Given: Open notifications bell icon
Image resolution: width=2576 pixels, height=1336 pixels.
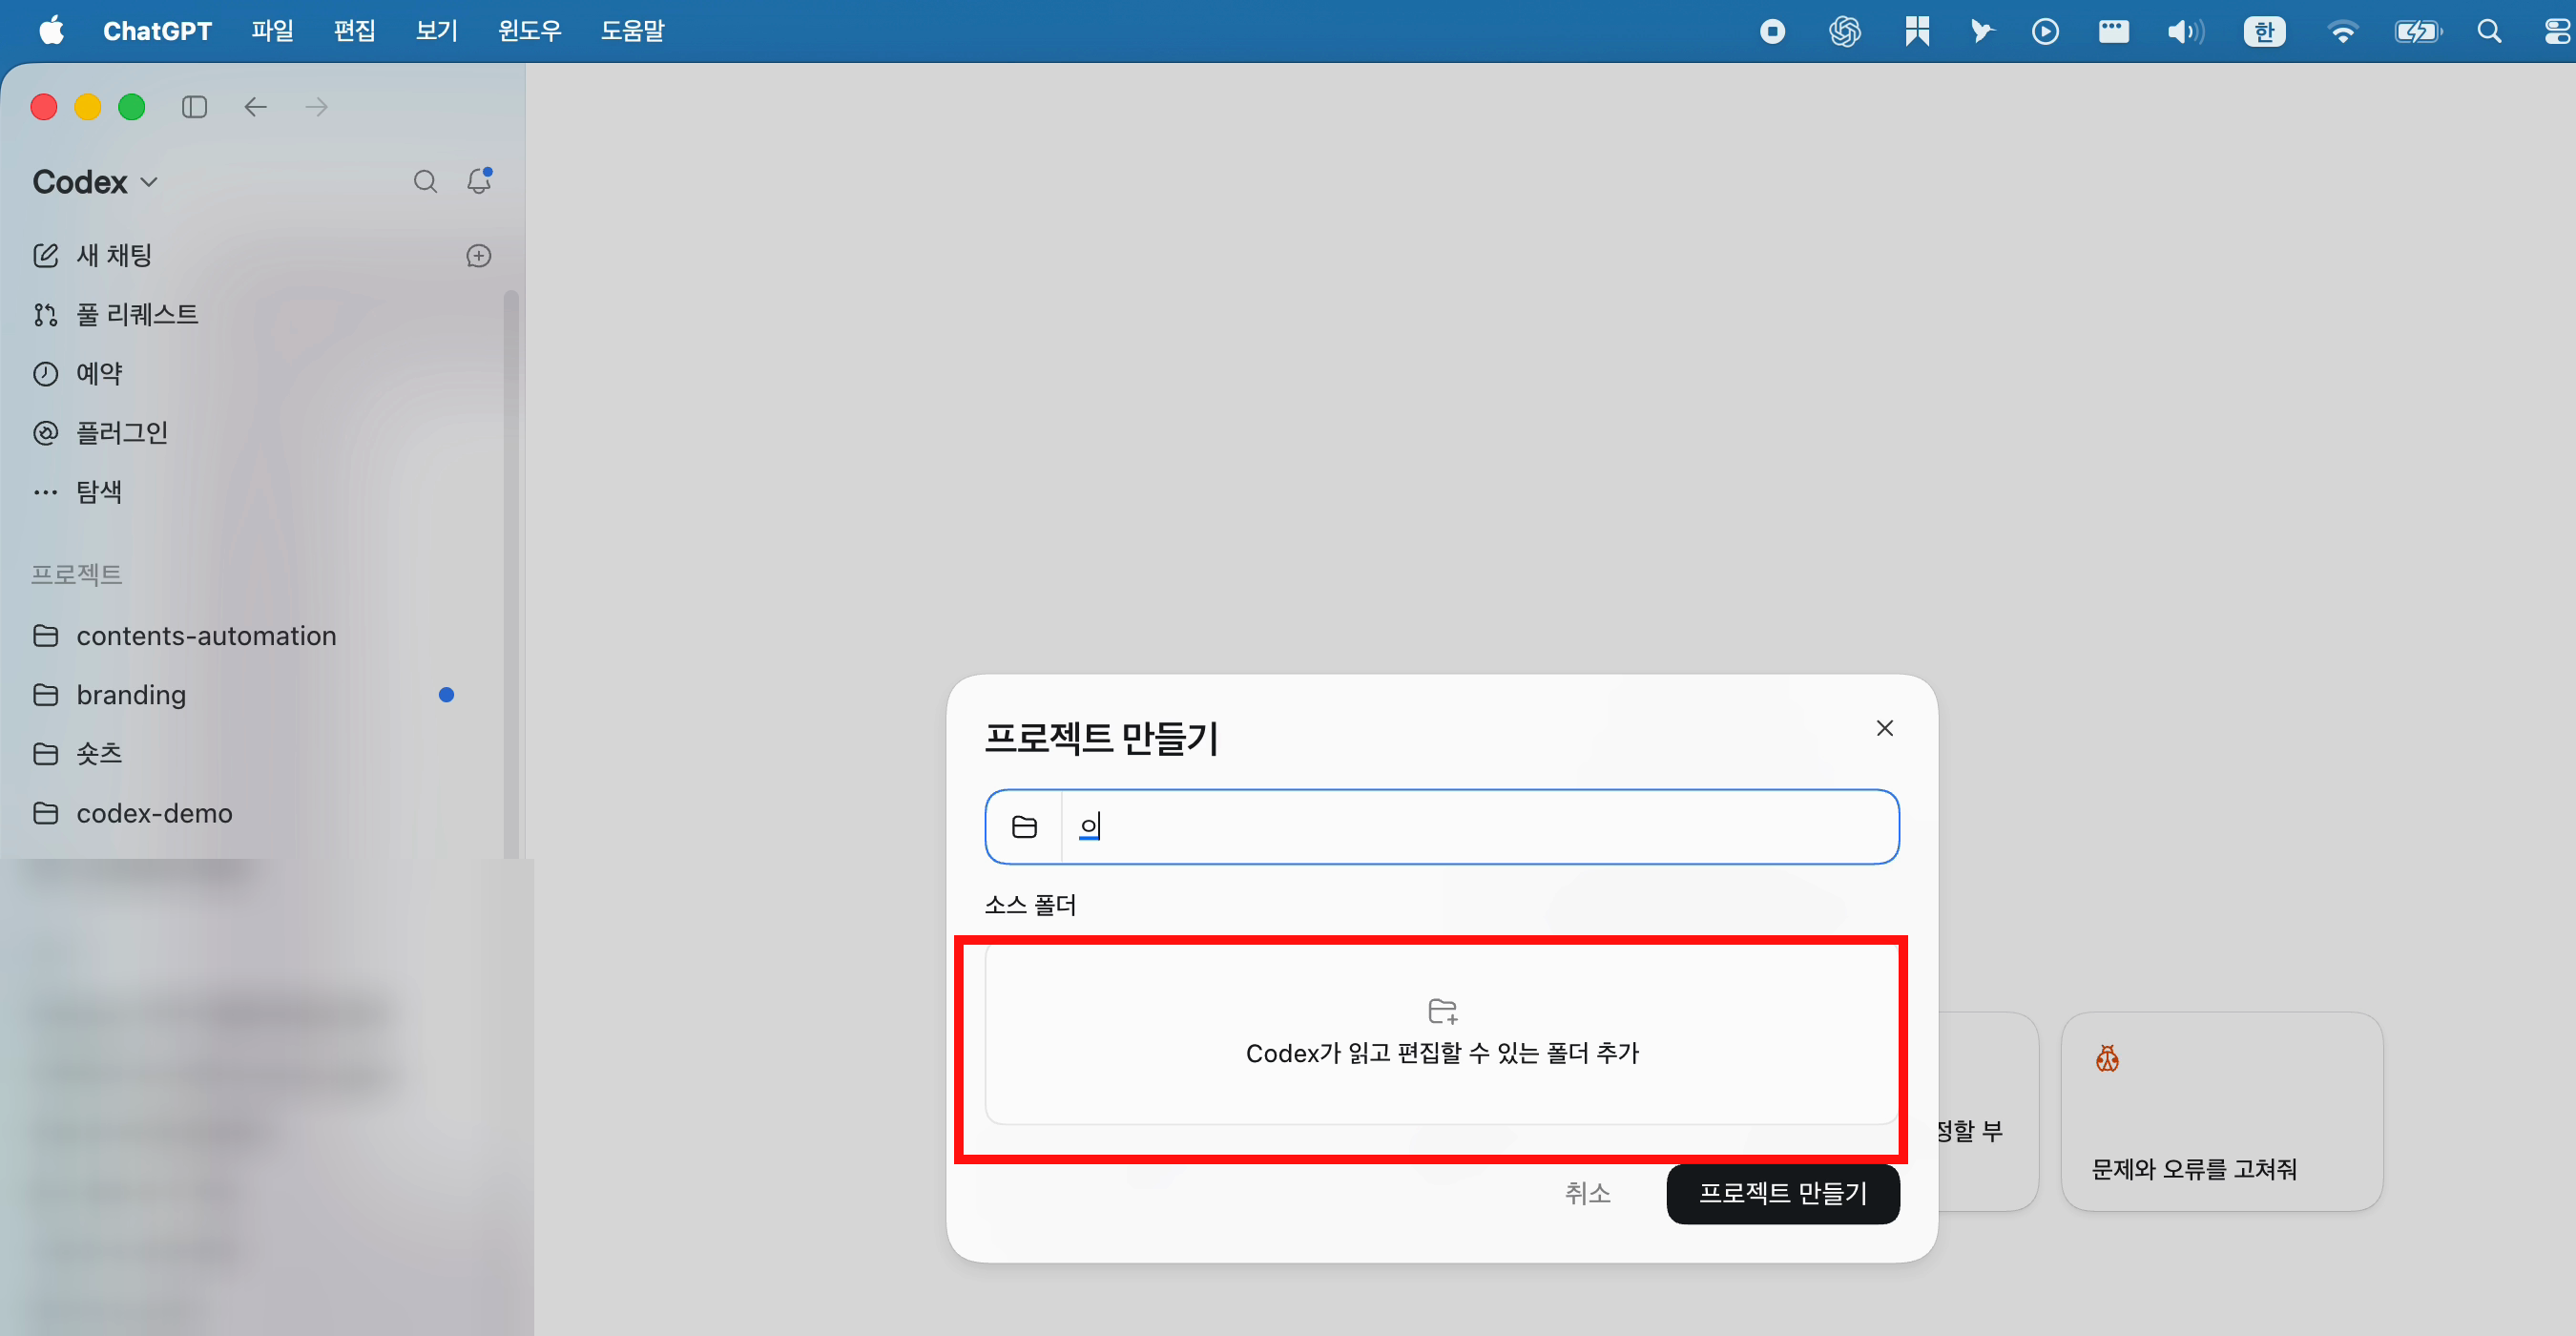Looking at the screenshot, I should pyautogui.click(x=480, y=181).
